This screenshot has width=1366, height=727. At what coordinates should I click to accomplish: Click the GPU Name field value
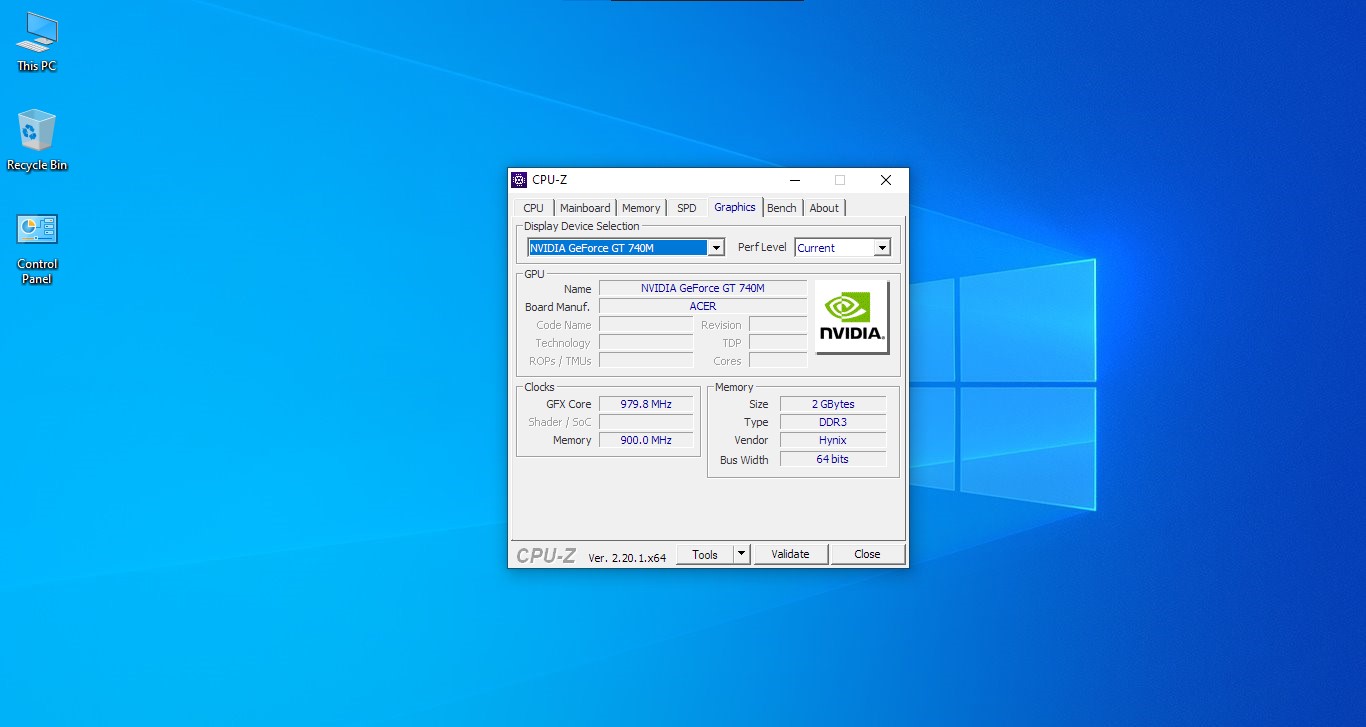pyautogui.click(x=703, y=288)
